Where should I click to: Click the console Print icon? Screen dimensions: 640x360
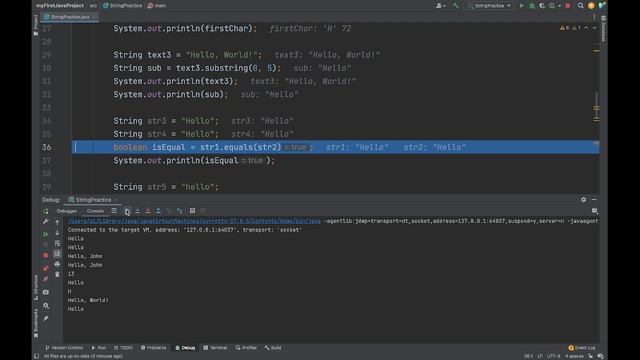pyautogui.click(x=57, y=264)
